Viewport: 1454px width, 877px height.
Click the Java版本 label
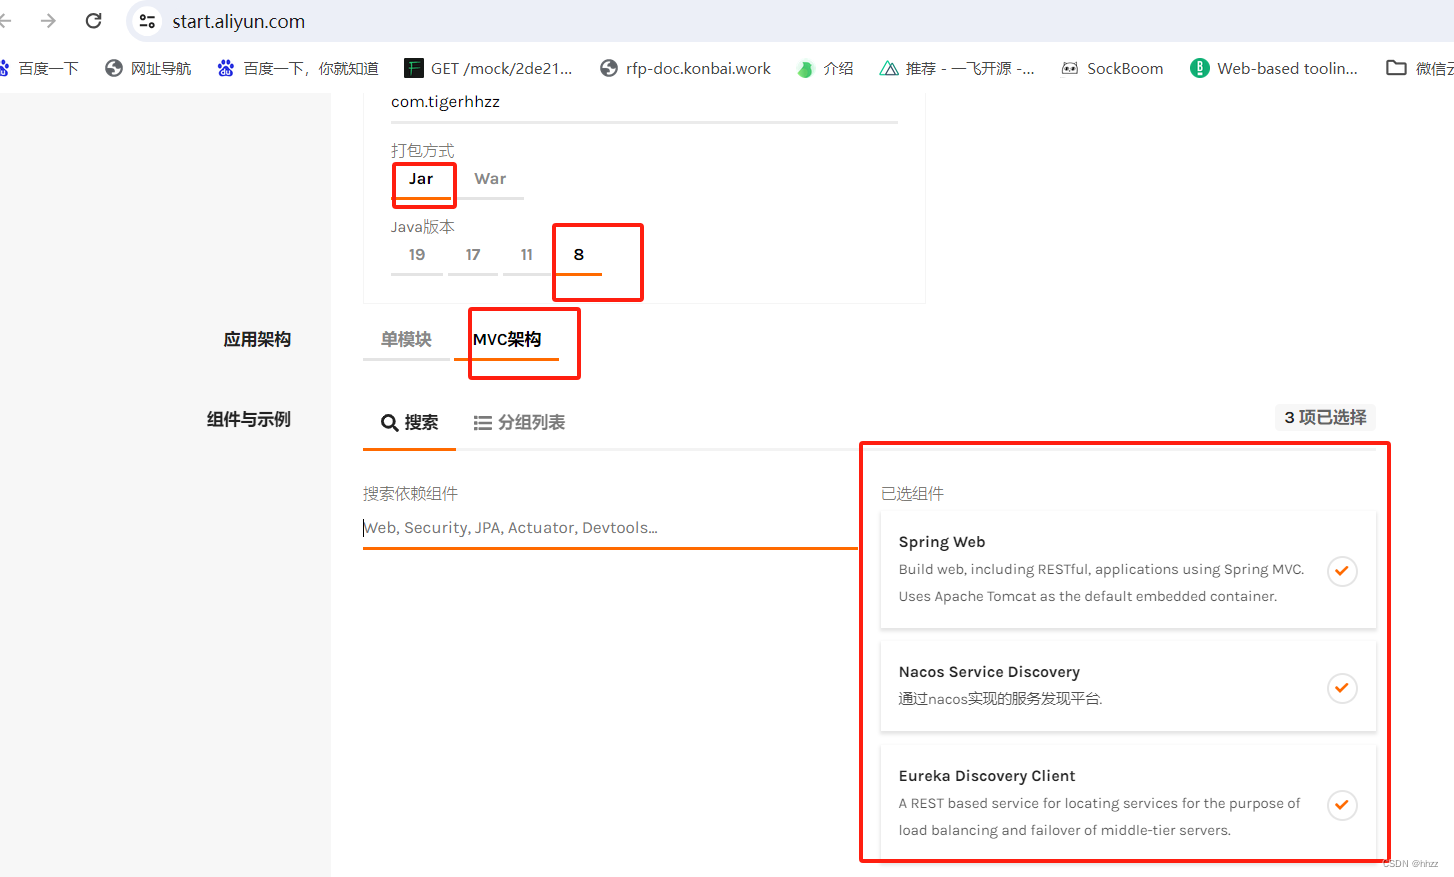[423, 227]
